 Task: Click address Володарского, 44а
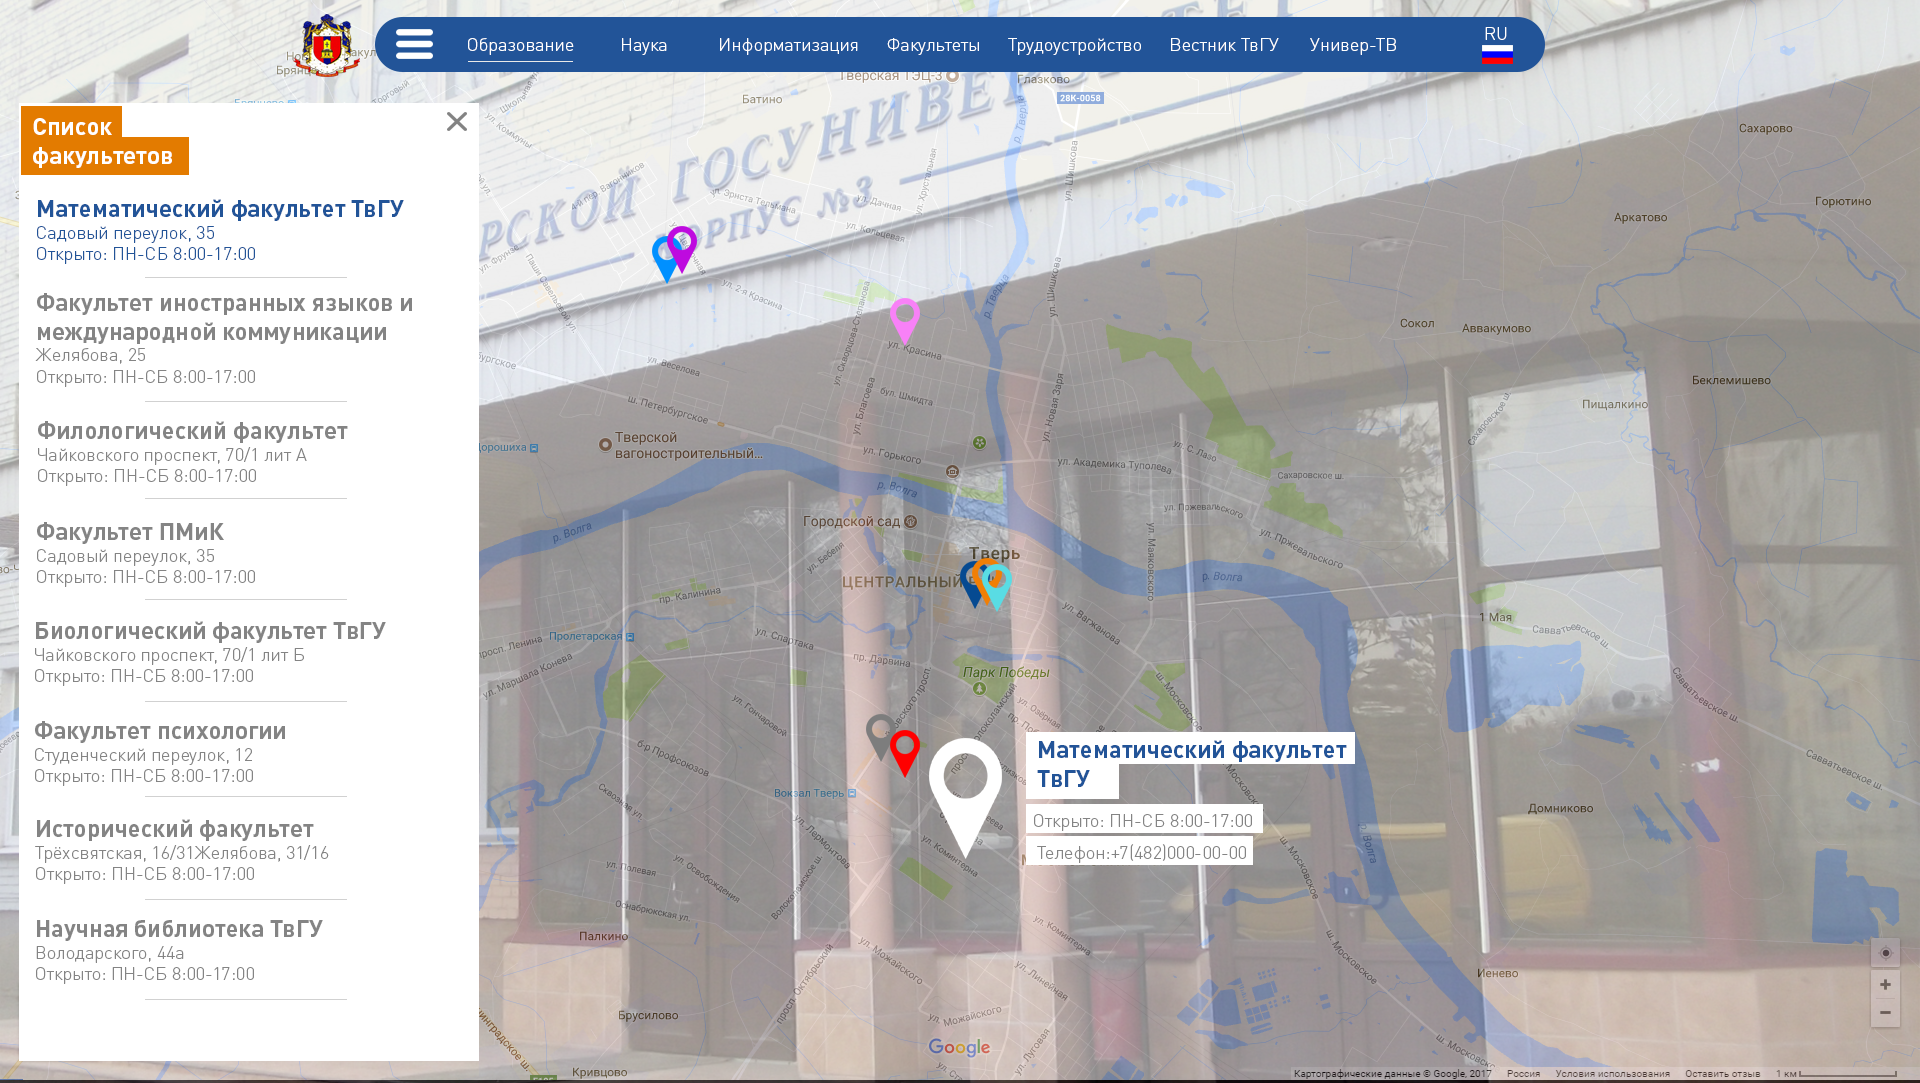[110, 953]
